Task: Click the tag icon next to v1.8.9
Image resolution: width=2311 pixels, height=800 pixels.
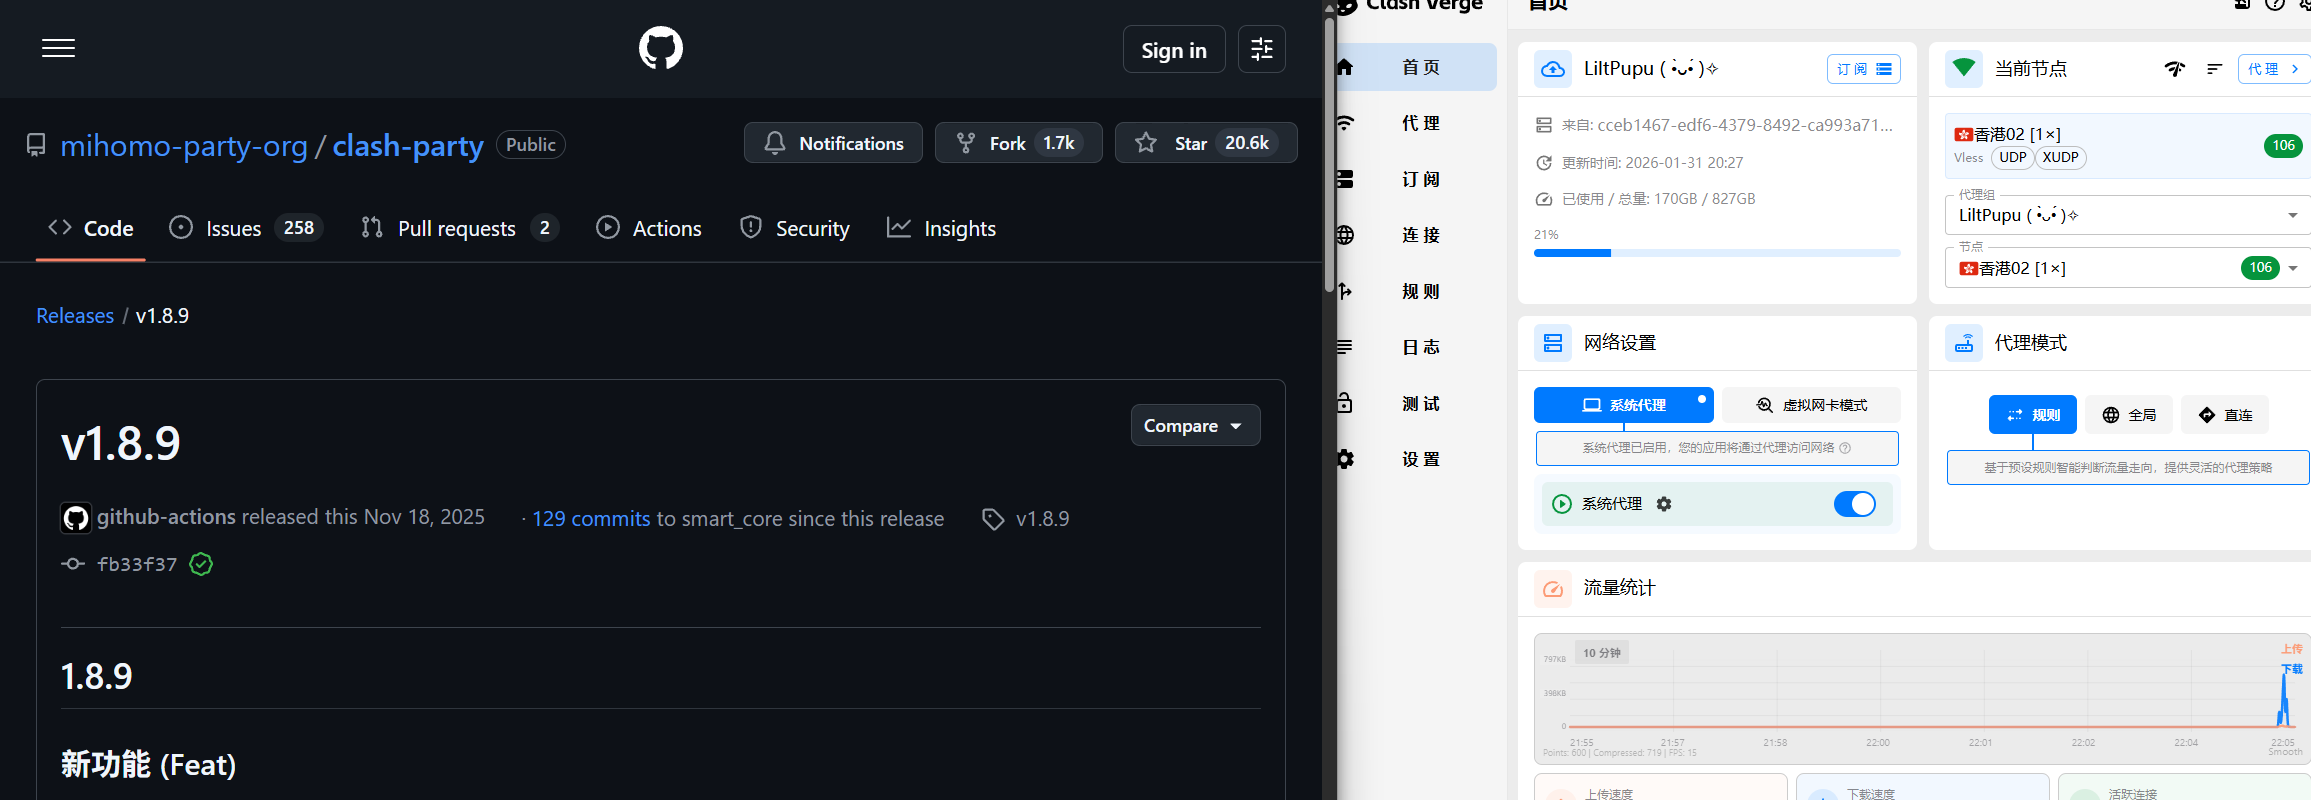Action: [992, 519]
